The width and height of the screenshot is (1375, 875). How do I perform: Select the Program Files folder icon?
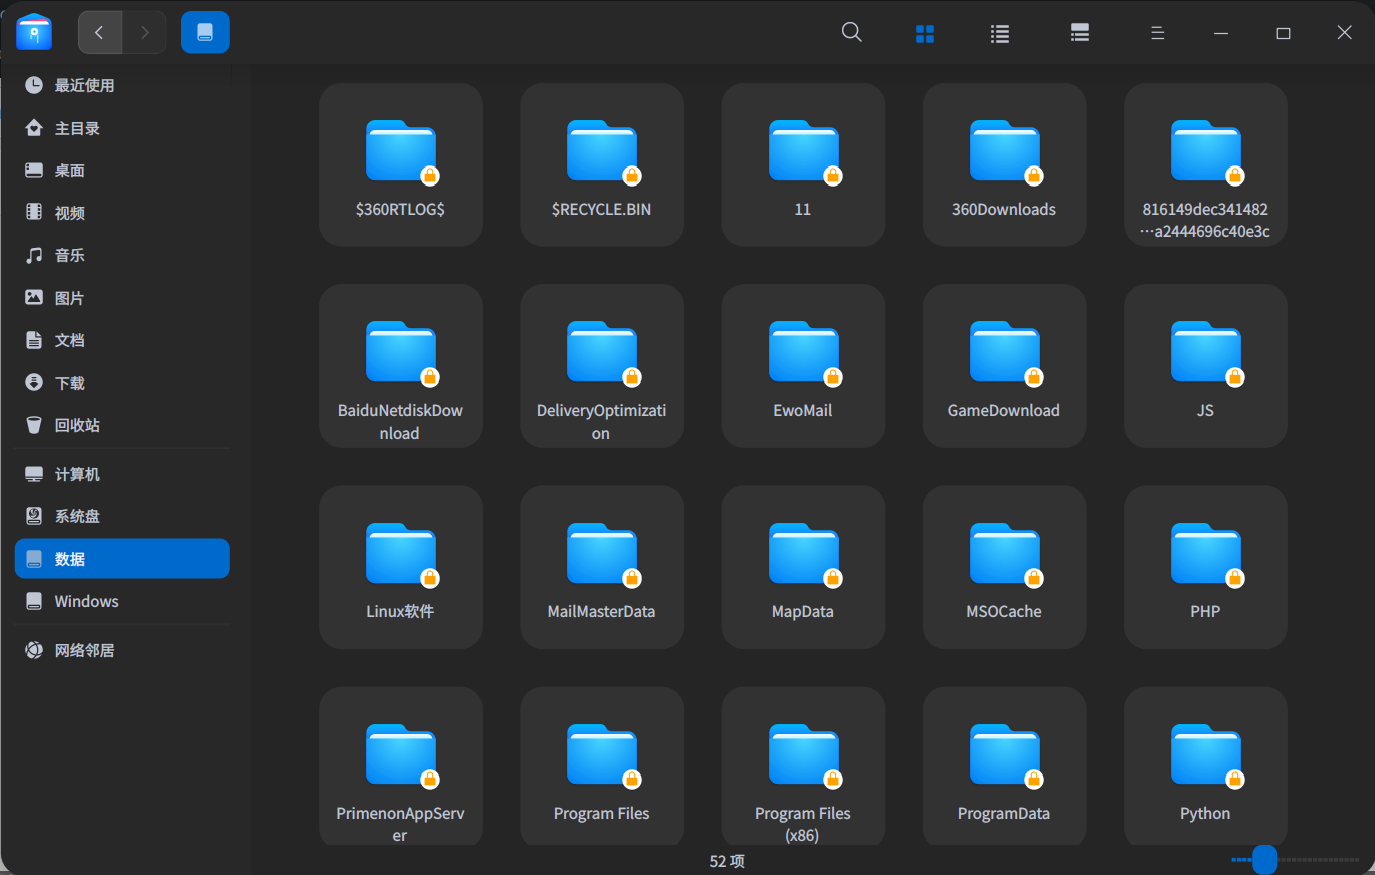(x=602, y=755)
